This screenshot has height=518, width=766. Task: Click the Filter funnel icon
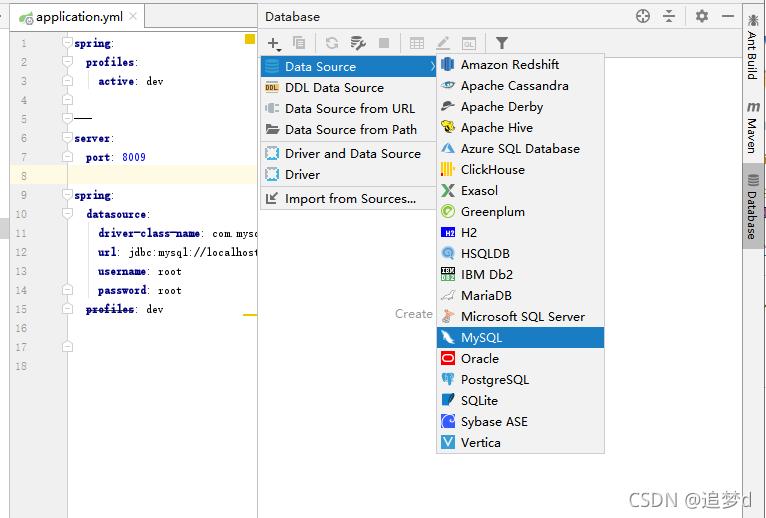pyautogui.click(x=502, y=43)
